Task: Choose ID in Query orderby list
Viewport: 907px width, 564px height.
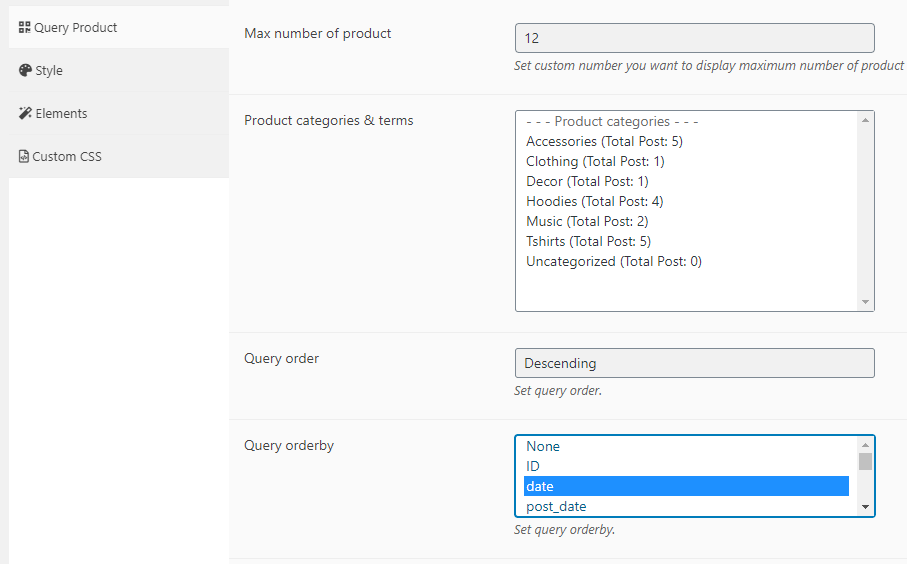Action: coord(686,466)
